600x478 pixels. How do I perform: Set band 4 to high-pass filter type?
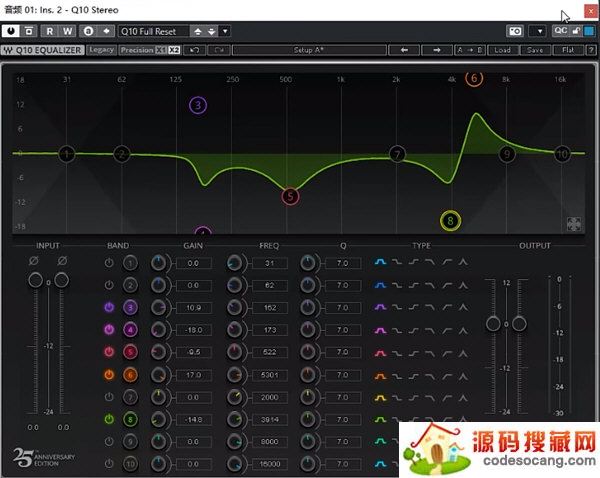click(x=447, y=330)
